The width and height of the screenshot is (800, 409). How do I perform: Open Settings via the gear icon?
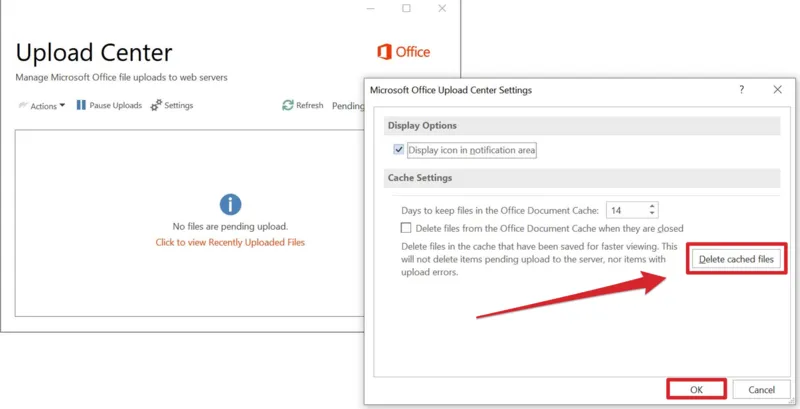156,106
